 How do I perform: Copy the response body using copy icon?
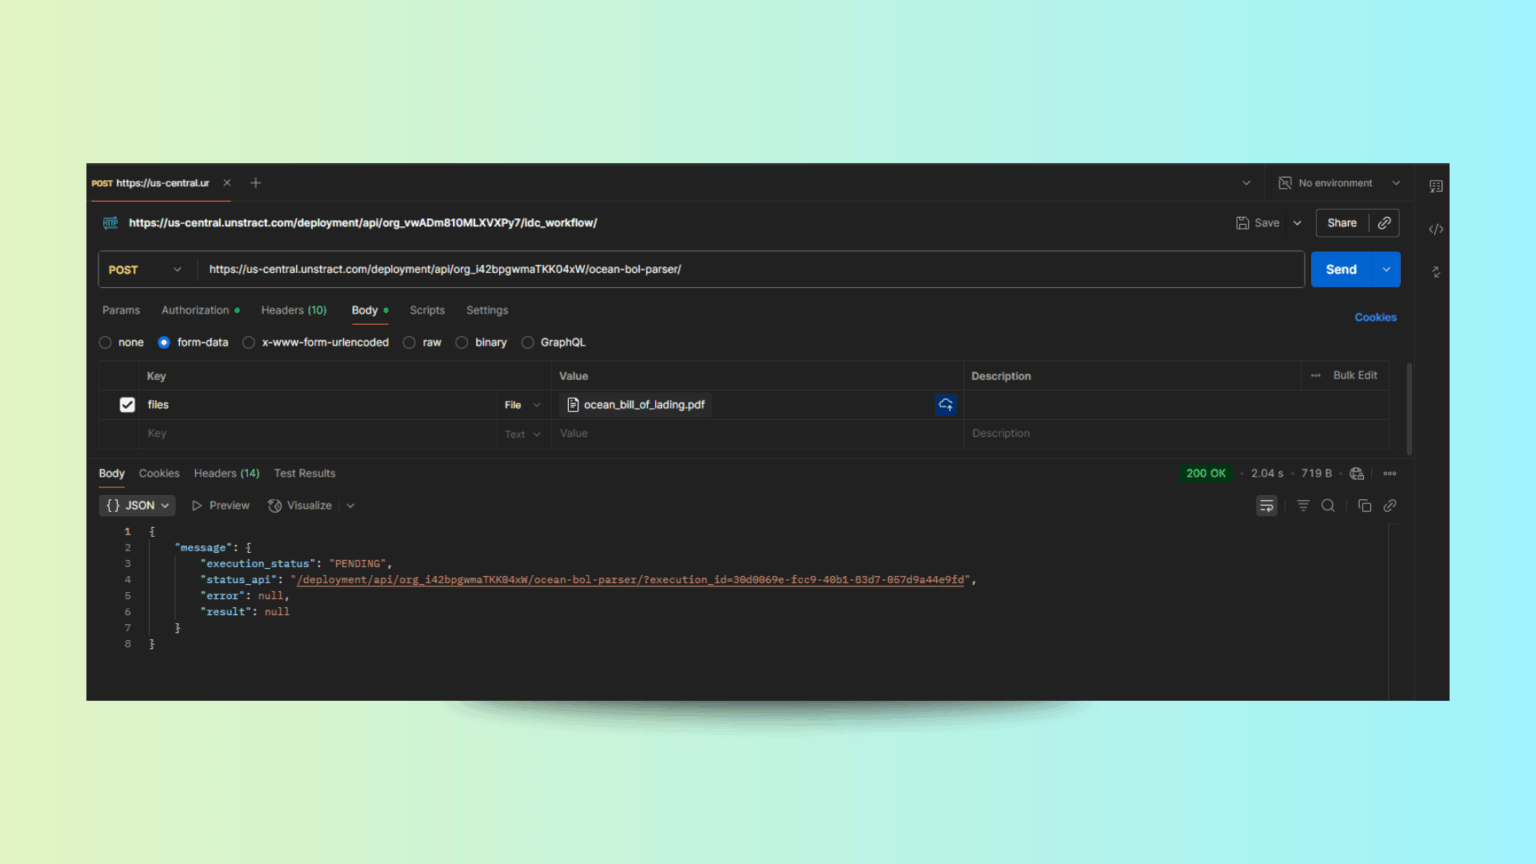click(1364, 505)
